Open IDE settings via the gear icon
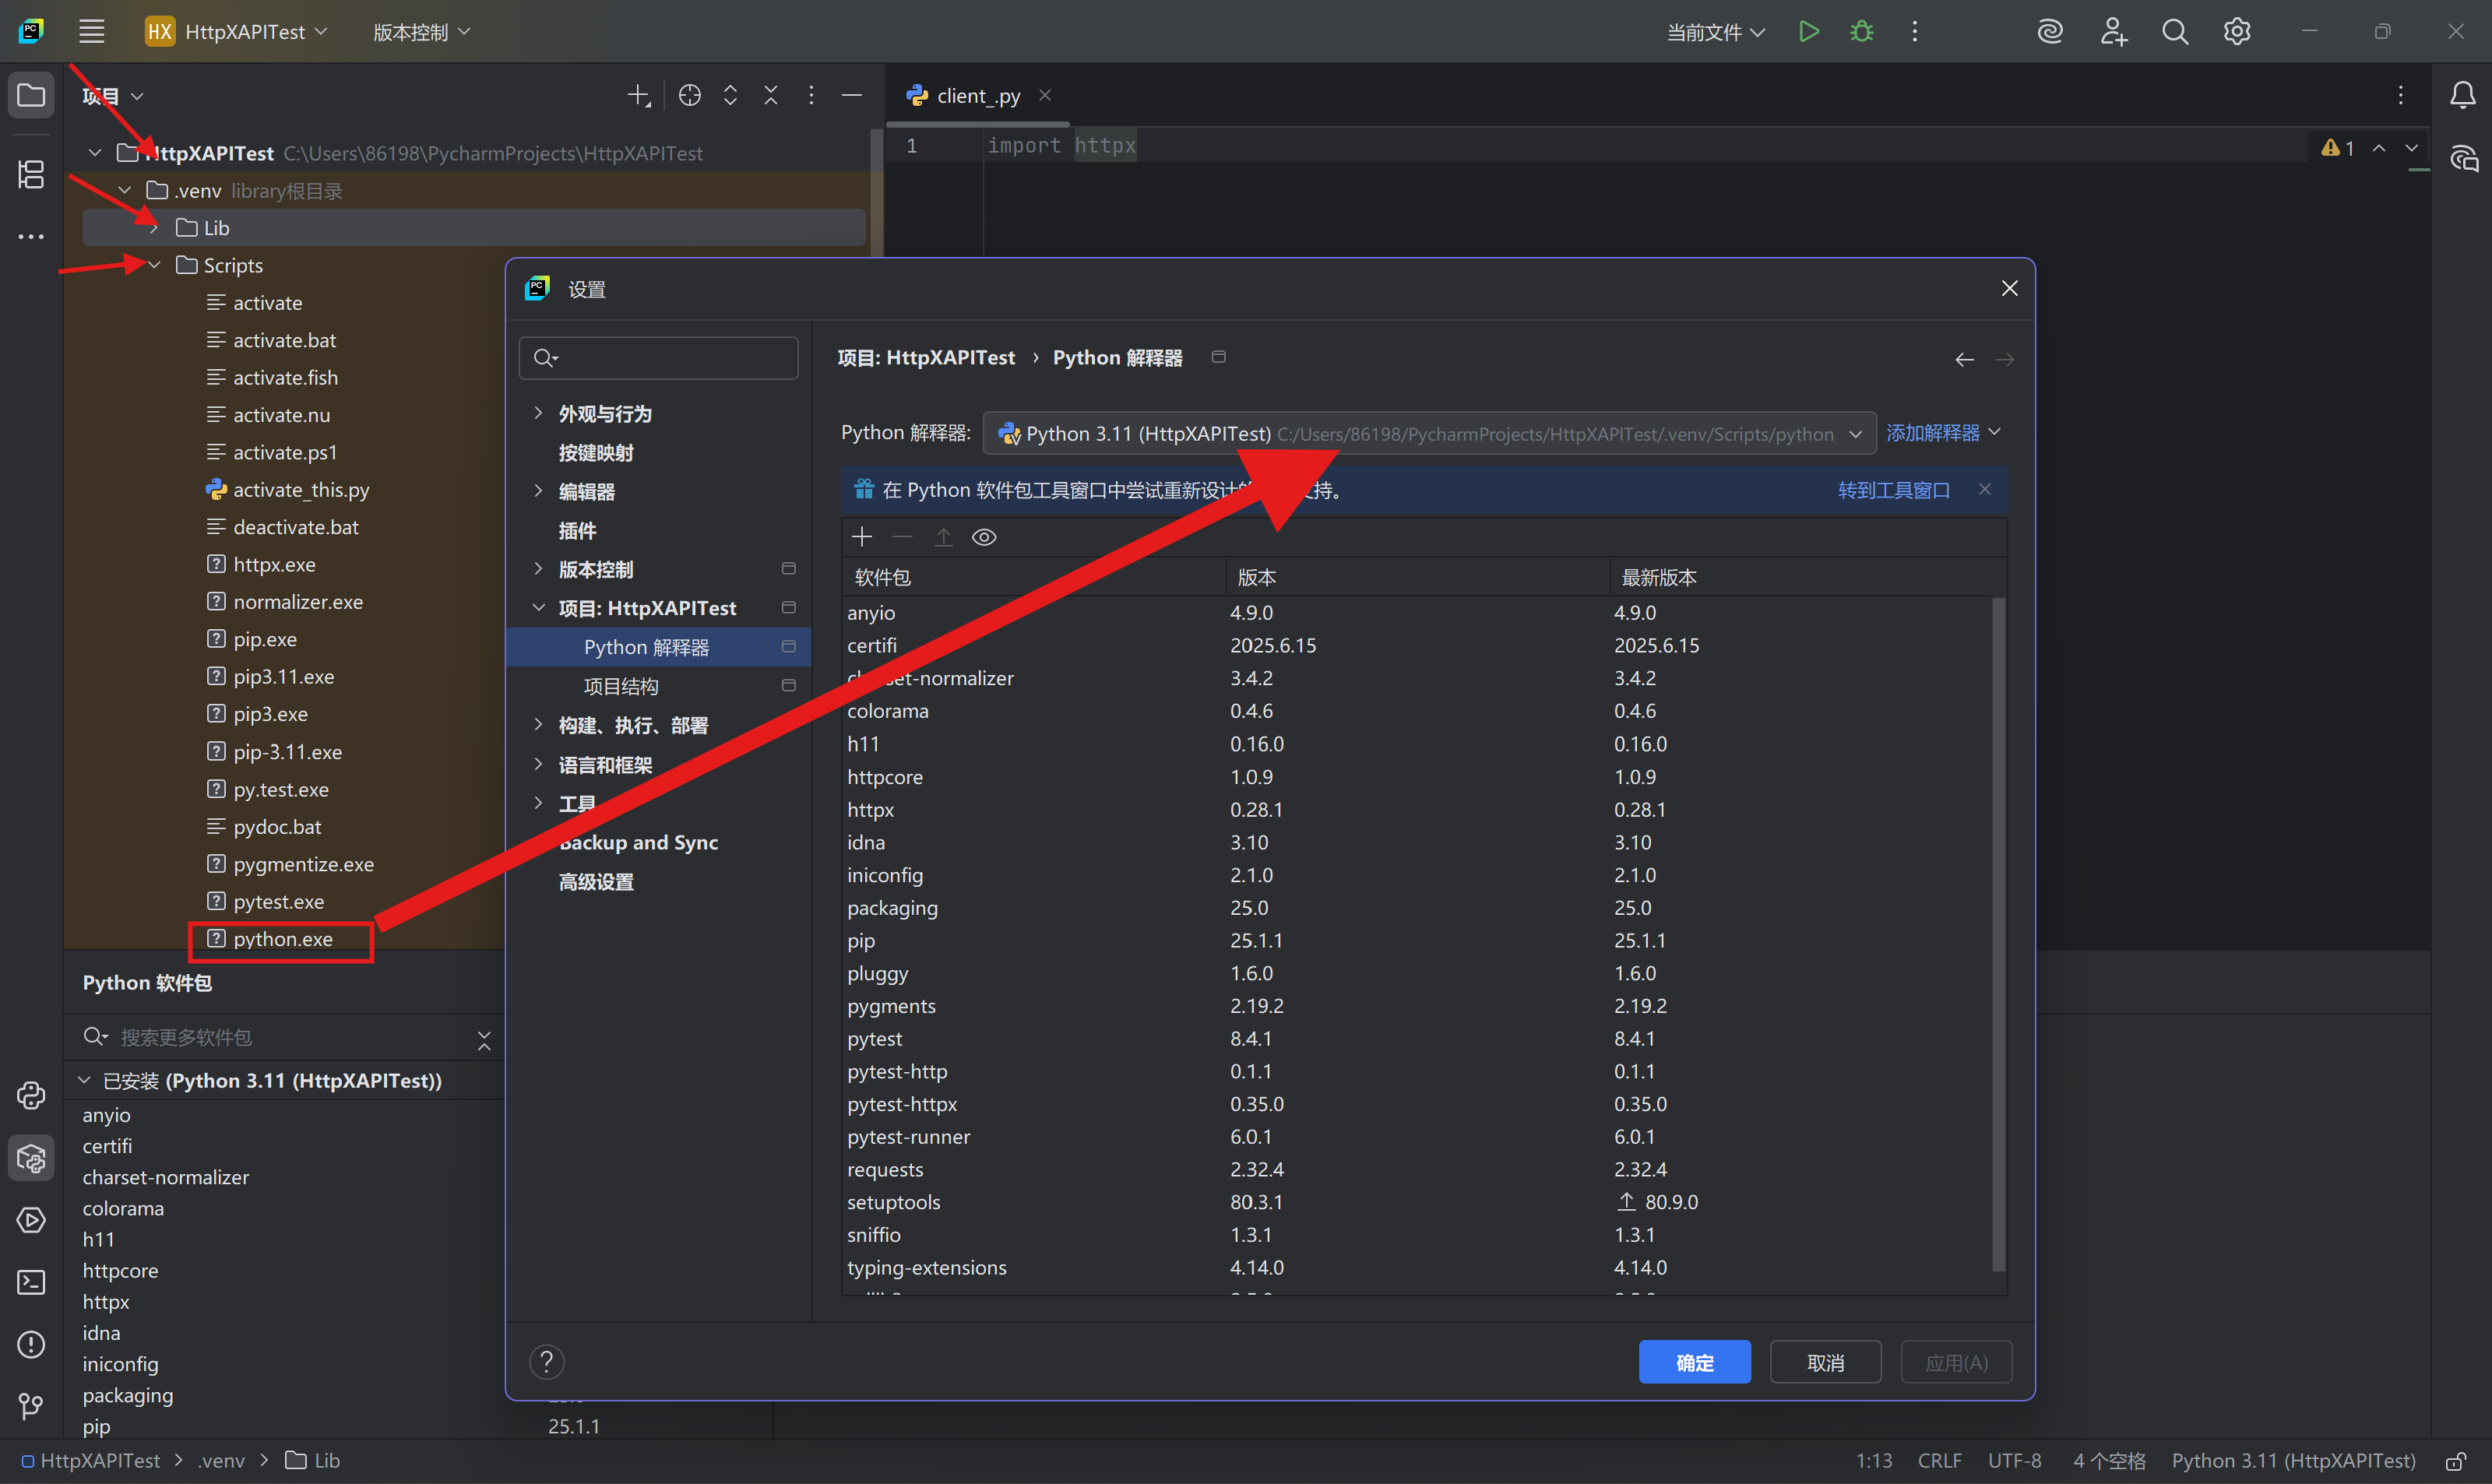 click(x=2237, y=31)
